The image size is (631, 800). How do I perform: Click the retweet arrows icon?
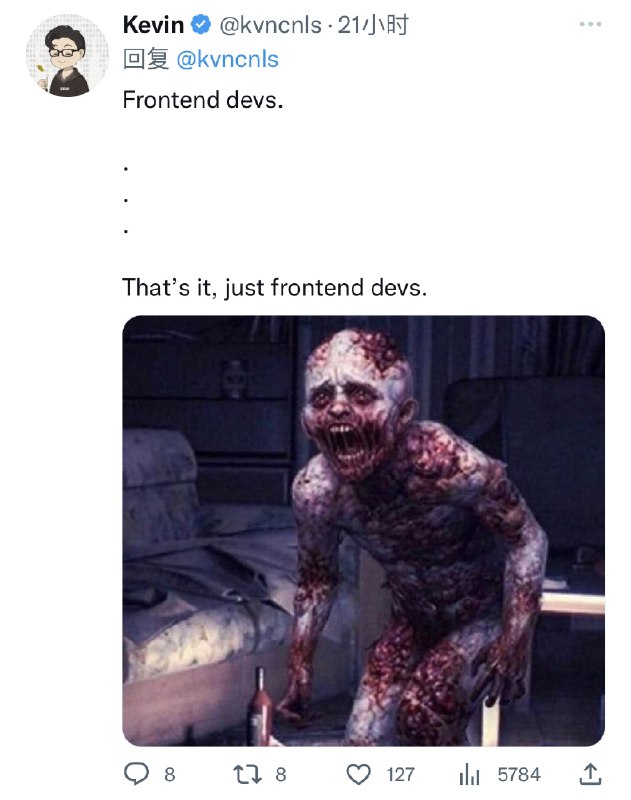pyautogui.click(x=247, y=774)
